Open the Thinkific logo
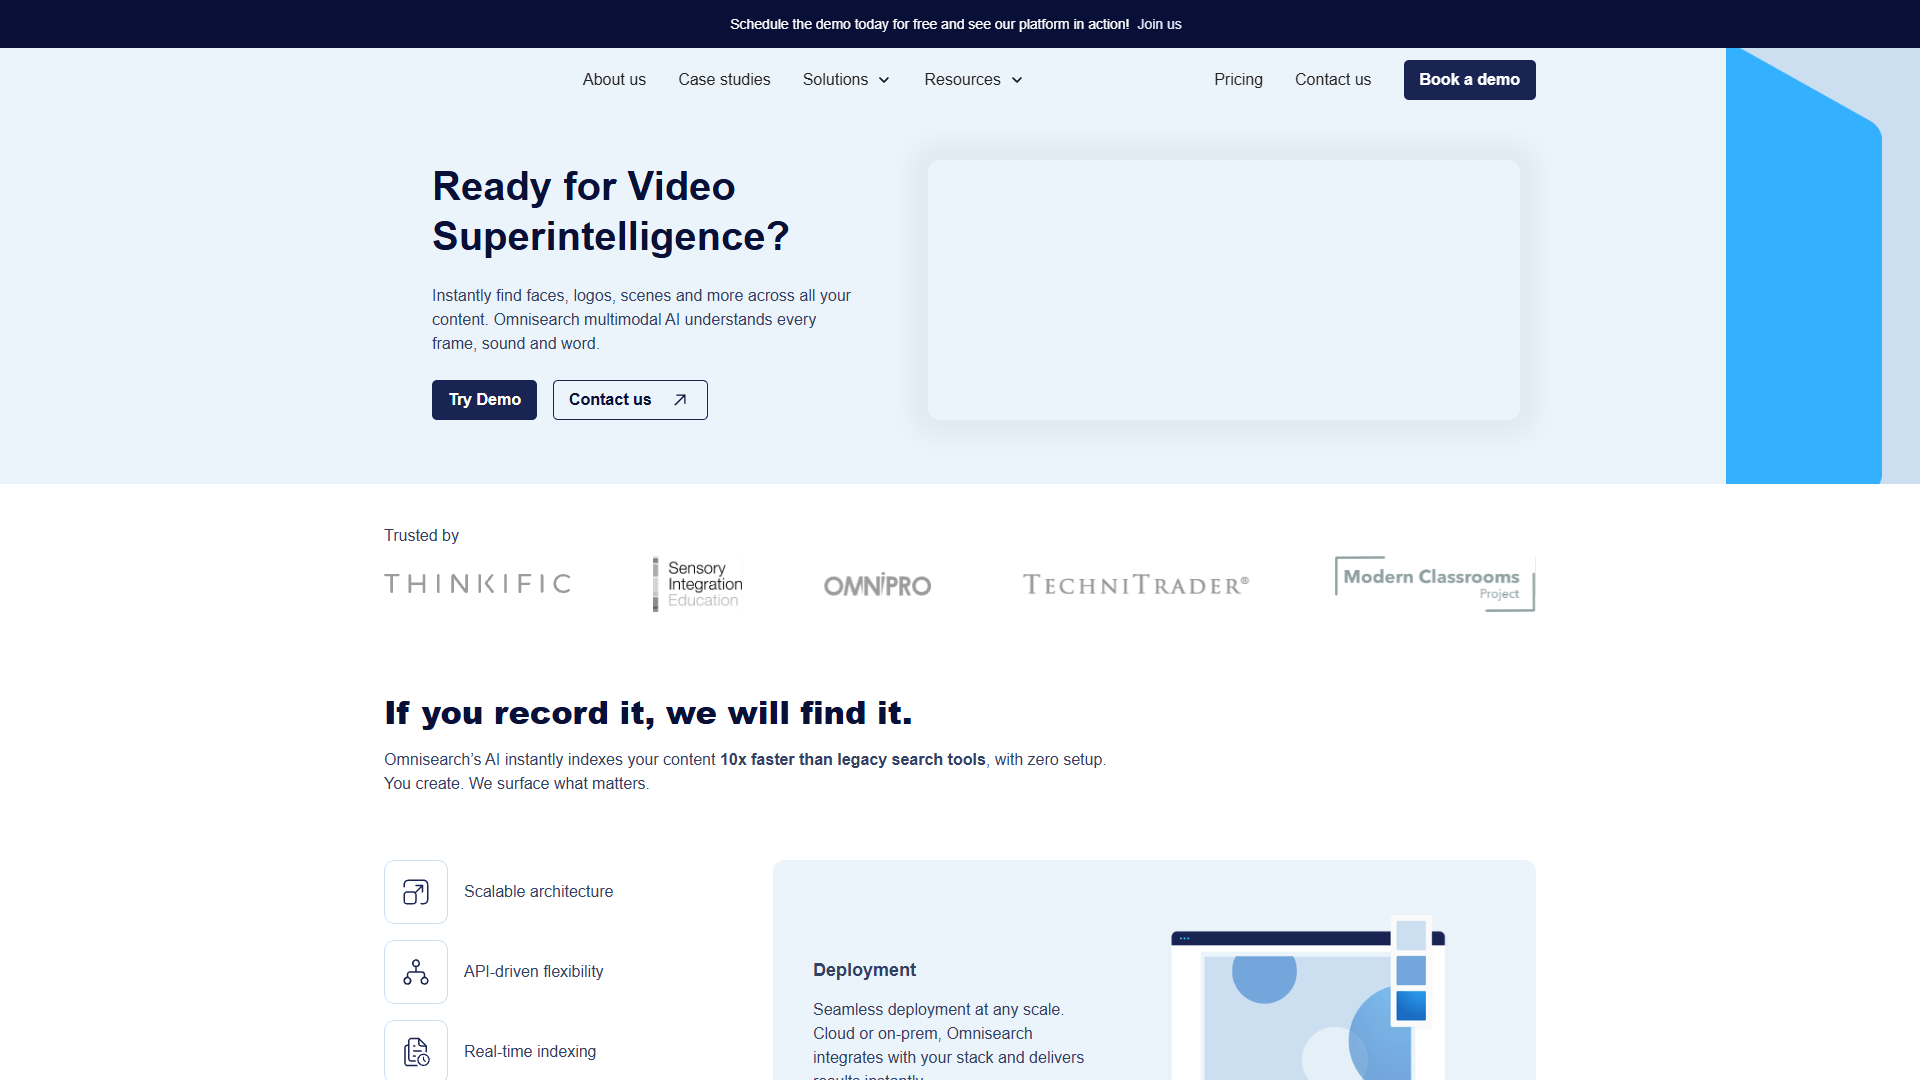The image size is (1920, 1080). (478, 584)
